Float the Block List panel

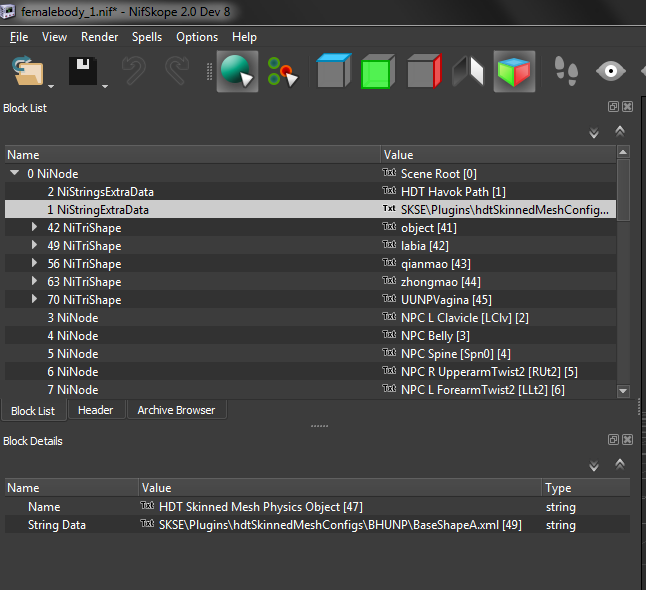click(x=613, y=107)
